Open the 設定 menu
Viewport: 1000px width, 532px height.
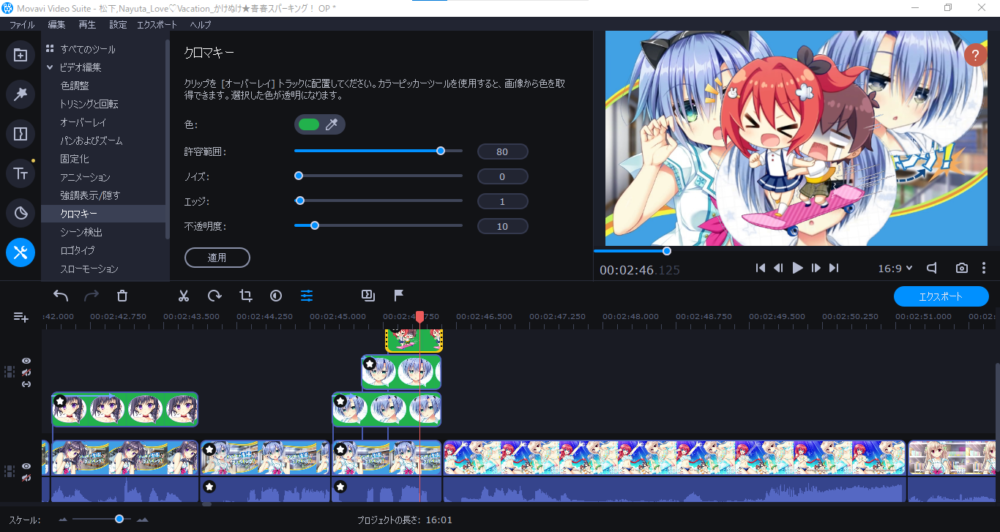click(x=118, y=24)
